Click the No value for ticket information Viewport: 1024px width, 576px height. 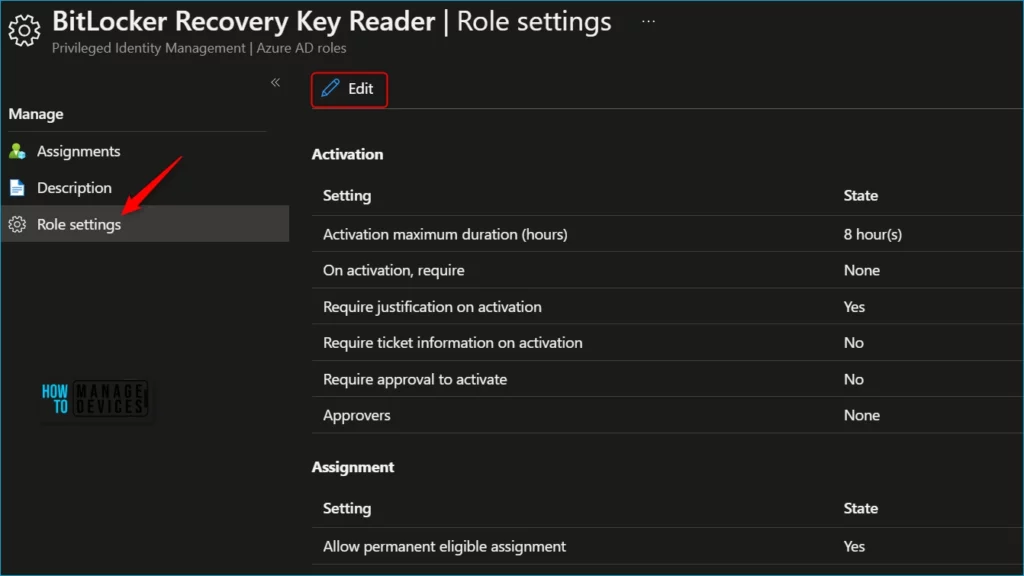[854, 342]
